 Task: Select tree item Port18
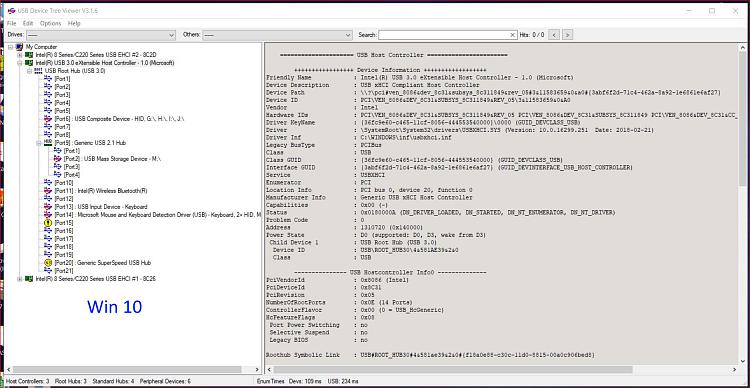[x=64, y=246]
